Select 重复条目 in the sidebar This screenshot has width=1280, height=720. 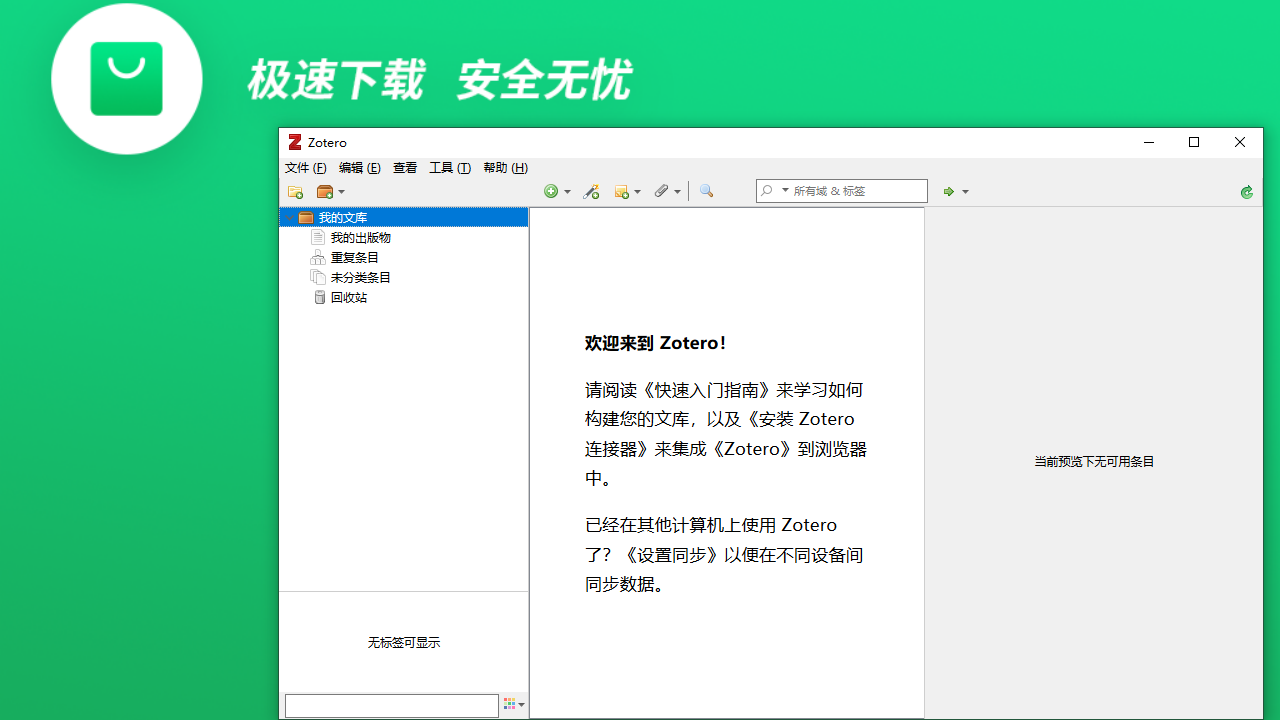pyautogui.click(x=354, y=257)
